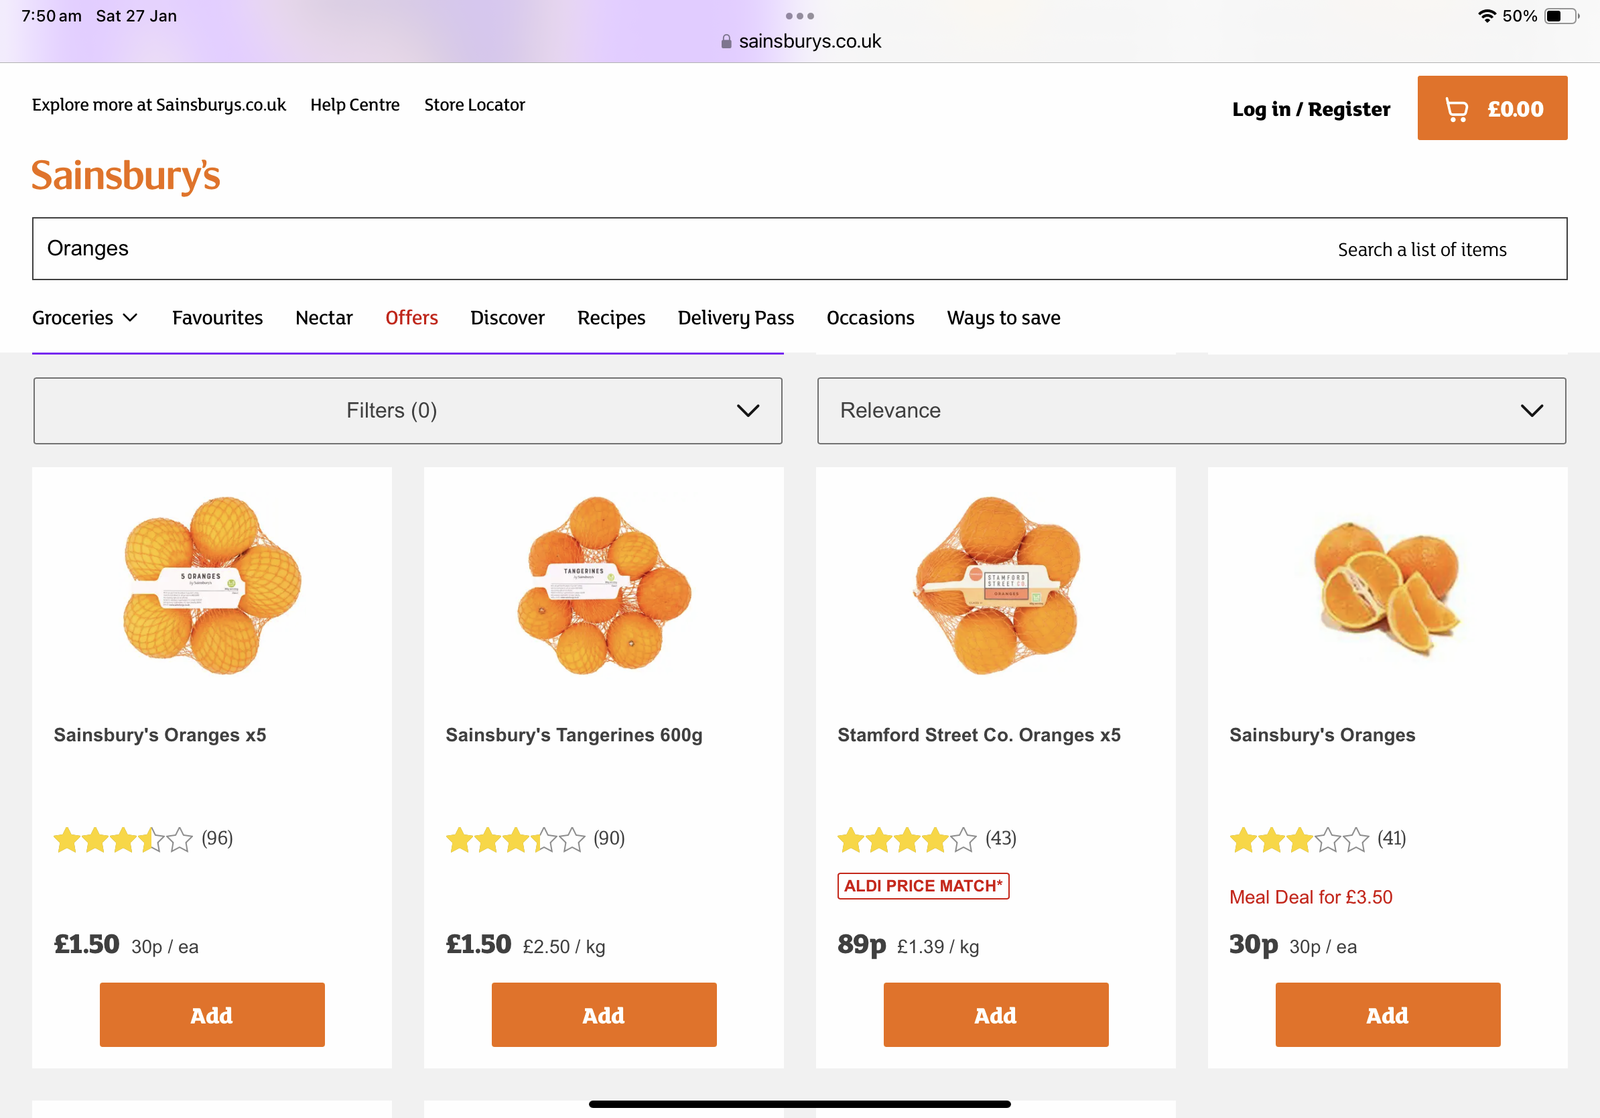Open the shopping trolley showing £0.00
Viewport: 1600px width, 1118px height.
pos(1492,108)
